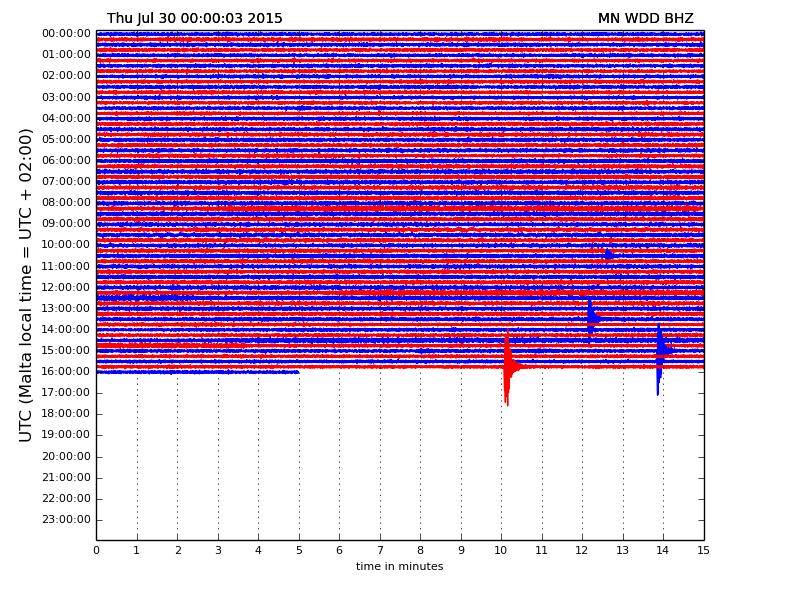Click the 12:00:00 hour tick label
The width and height of the screenshot is (800, 600).
click(66, 287)
